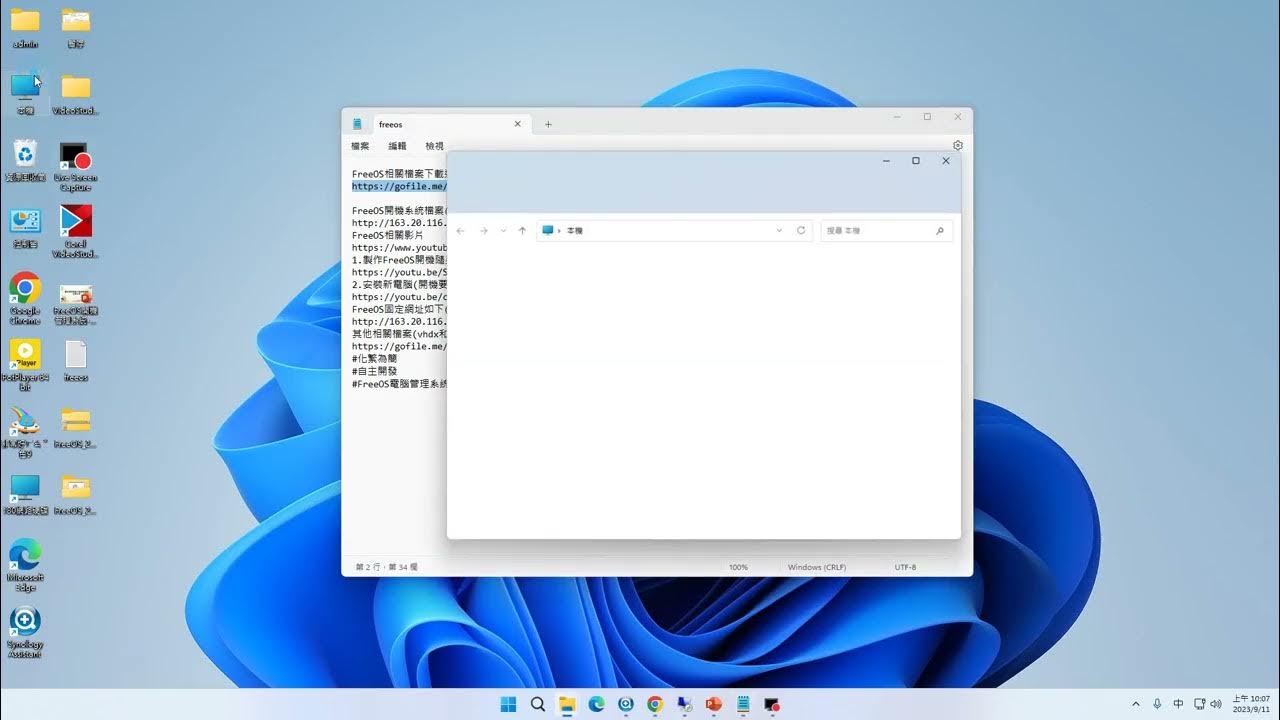Open the taskbar clock and date
This screenshot has width=1280, height=720.
point(1251,704)
